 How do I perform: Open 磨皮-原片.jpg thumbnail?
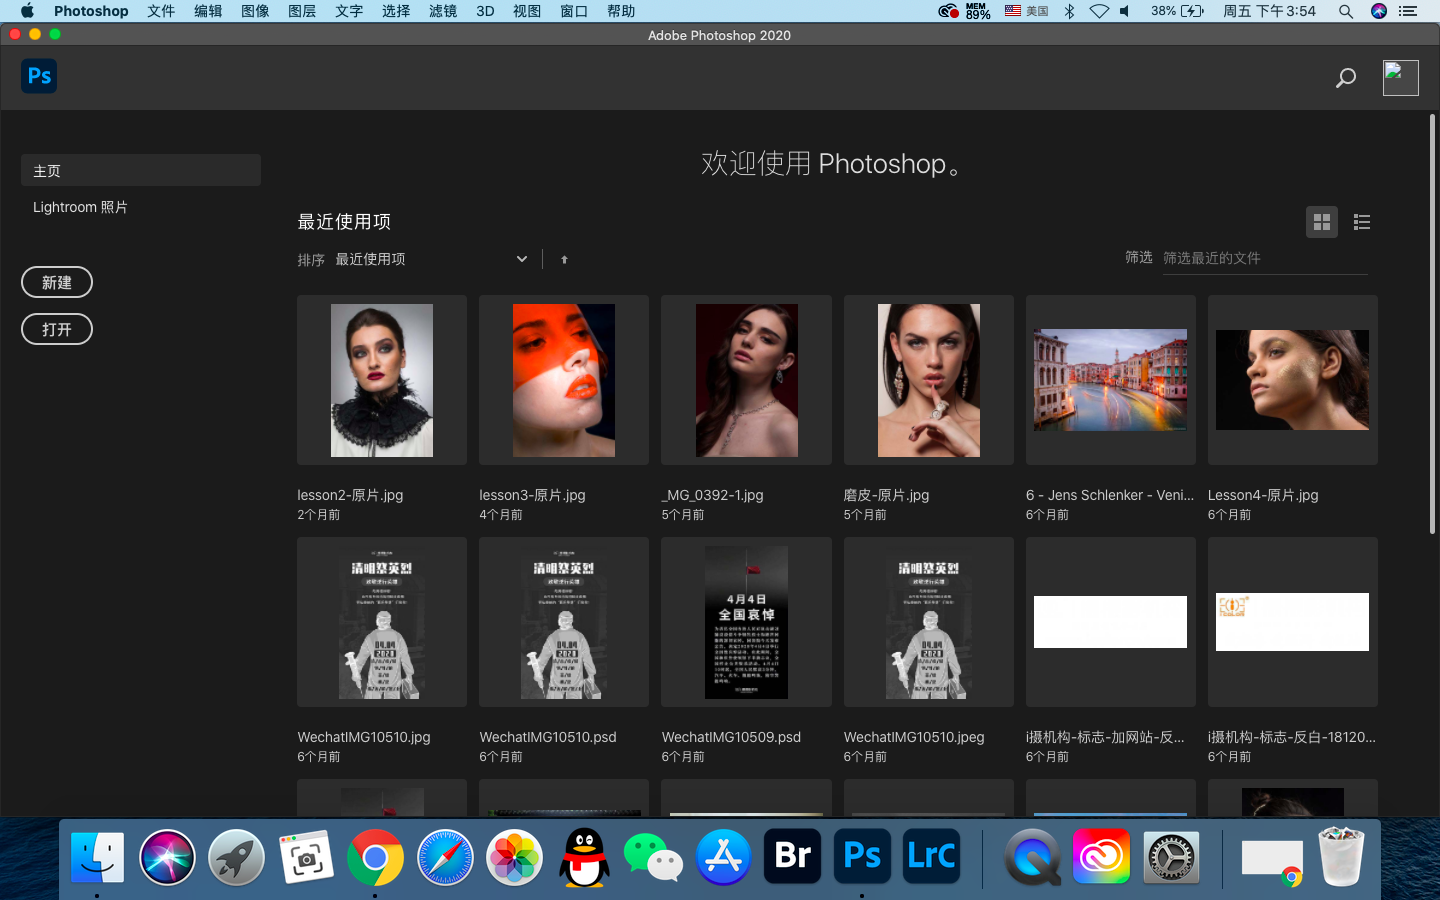pyautogui.click(x=929, y=380)
